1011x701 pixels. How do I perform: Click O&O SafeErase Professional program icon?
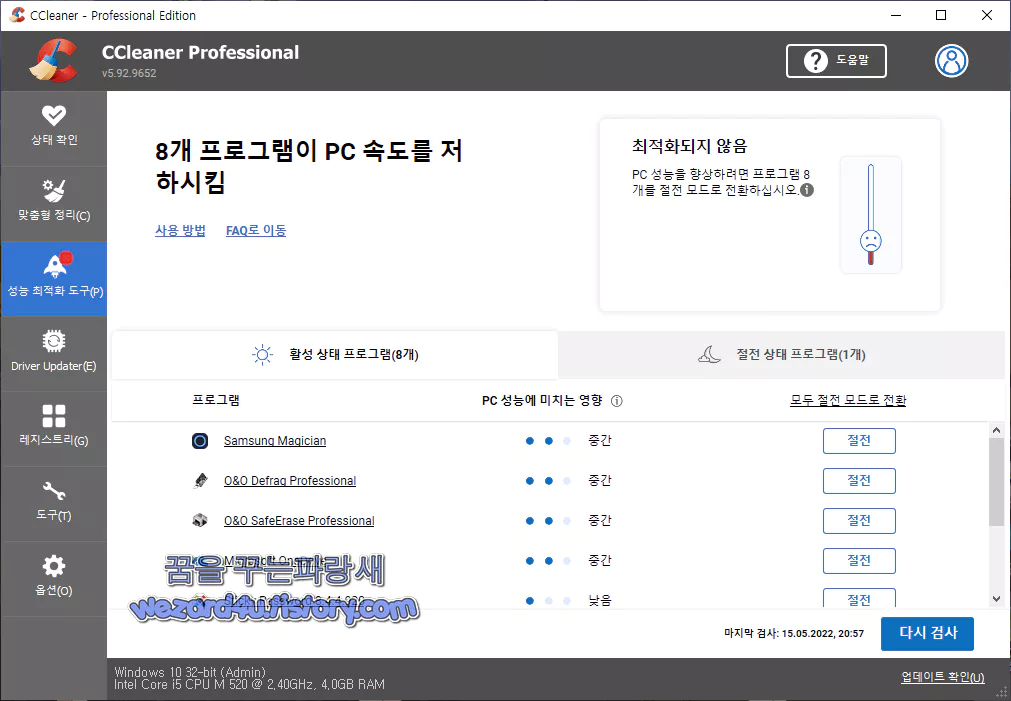[200, 520]
